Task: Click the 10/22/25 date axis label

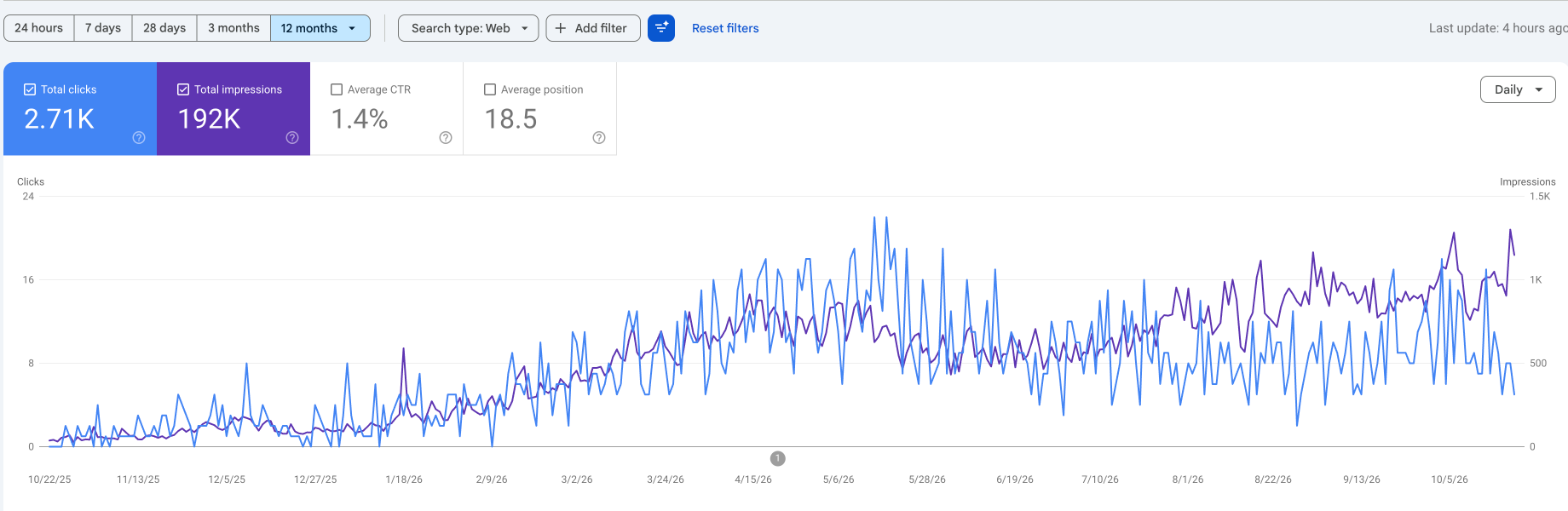Action: 50,480
